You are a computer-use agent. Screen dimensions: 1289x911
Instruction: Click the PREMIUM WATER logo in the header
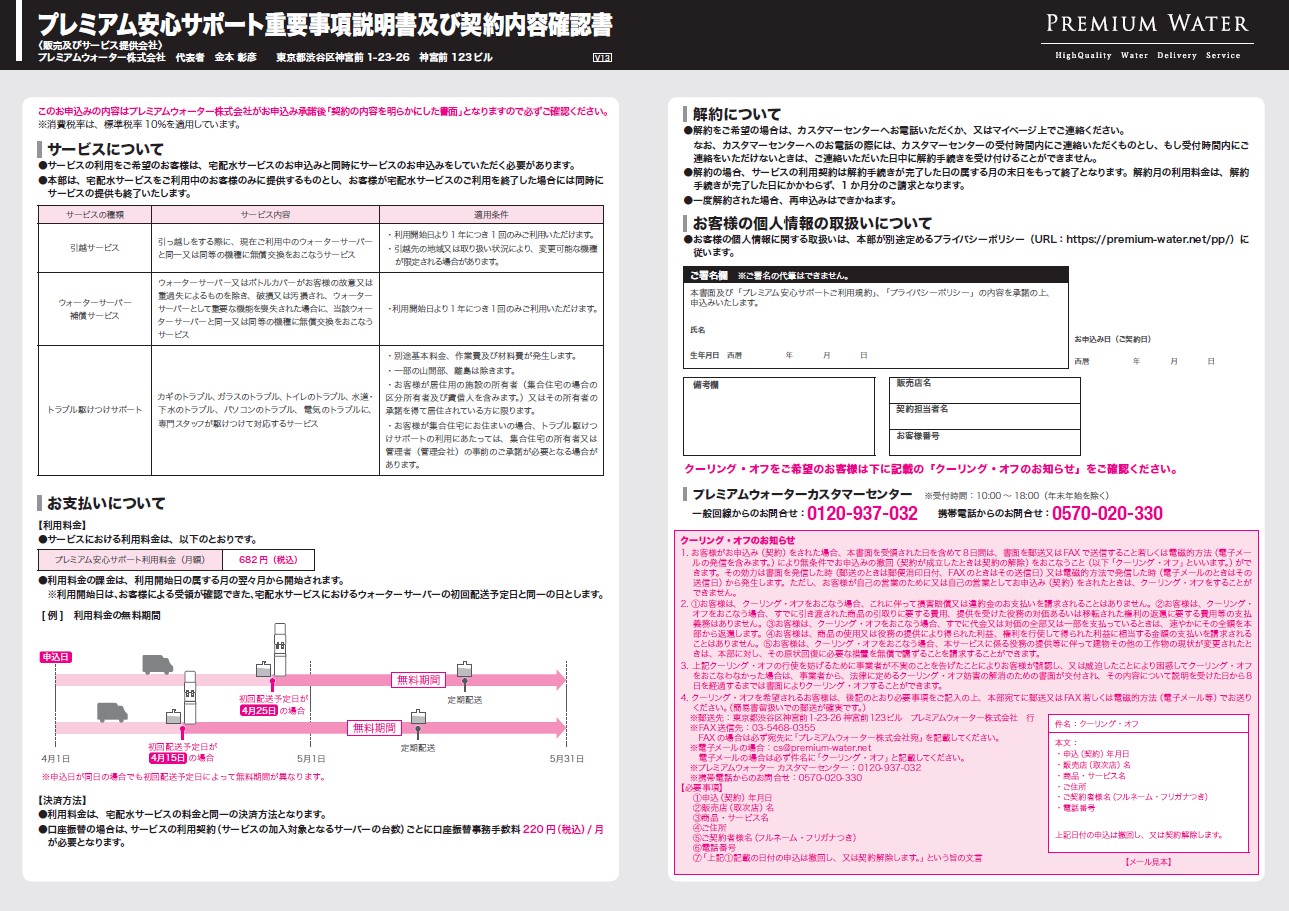[1147, 24]
